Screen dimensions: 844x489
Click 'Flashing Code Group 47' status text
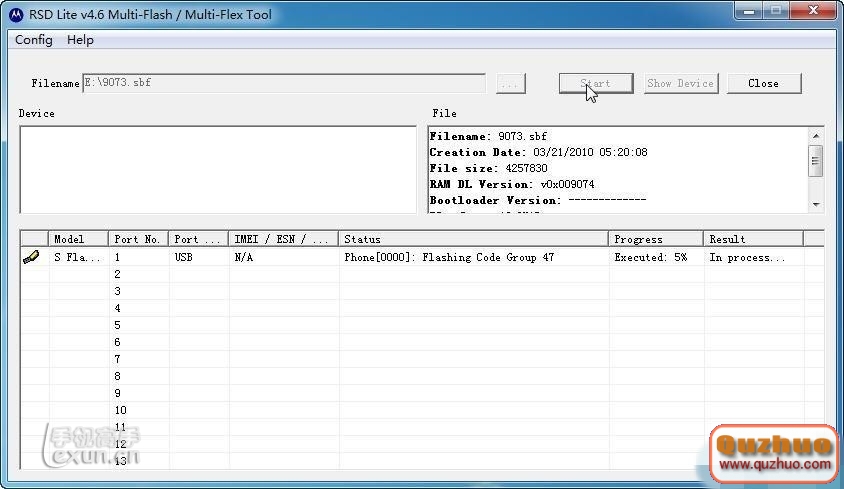click(488, 257)
